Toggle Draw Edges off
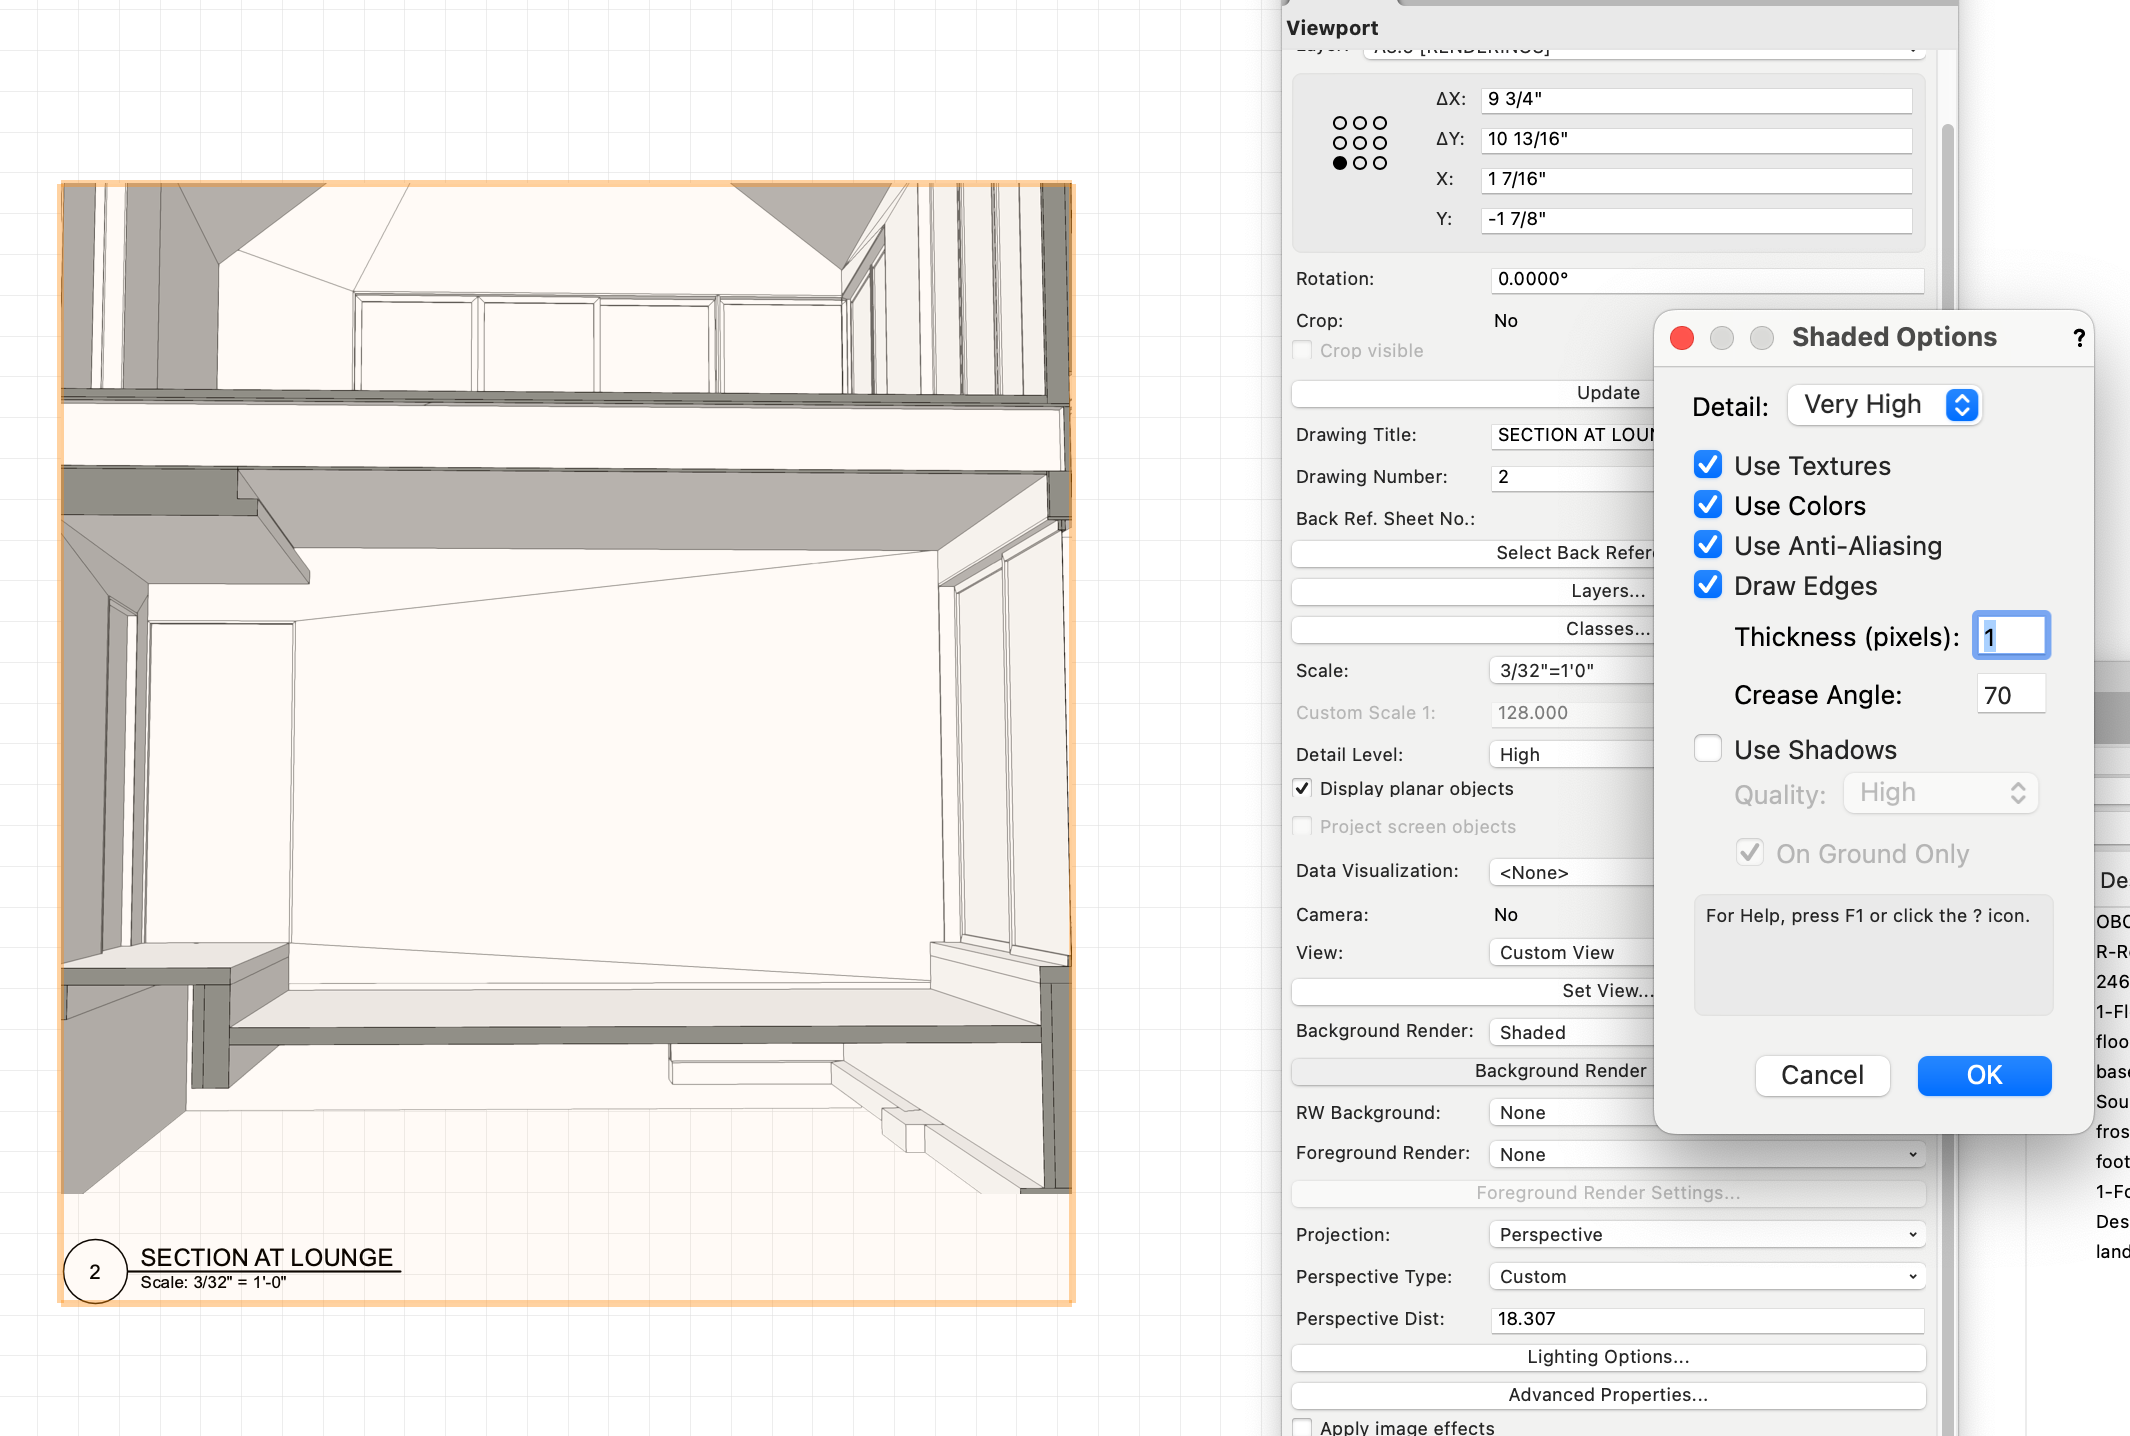Viewport: 2130px width, 1436px height. click(1707, 584)
